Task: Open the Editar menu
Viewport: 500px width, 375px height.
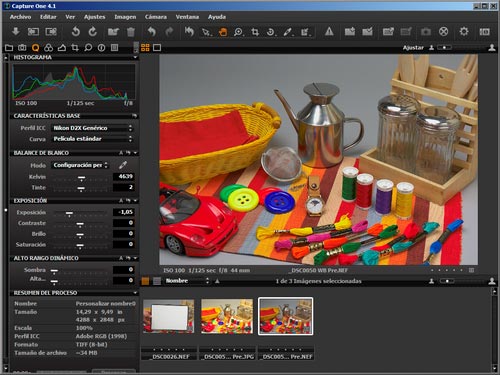Action: click(x=48, y=17)
